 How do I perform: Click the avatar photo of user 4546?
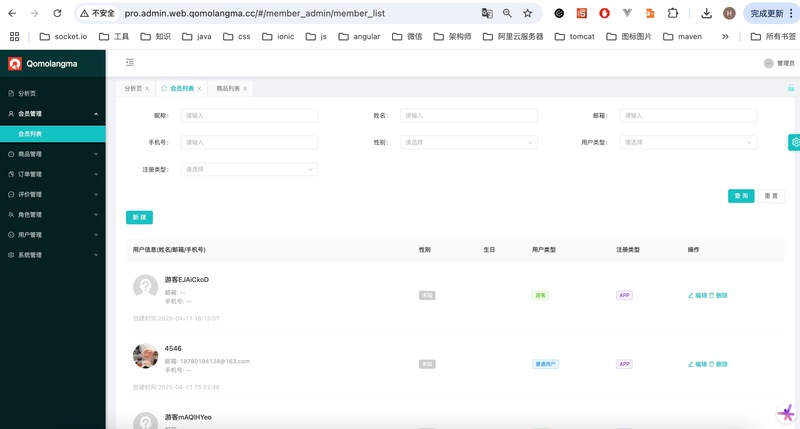(145, 356)
